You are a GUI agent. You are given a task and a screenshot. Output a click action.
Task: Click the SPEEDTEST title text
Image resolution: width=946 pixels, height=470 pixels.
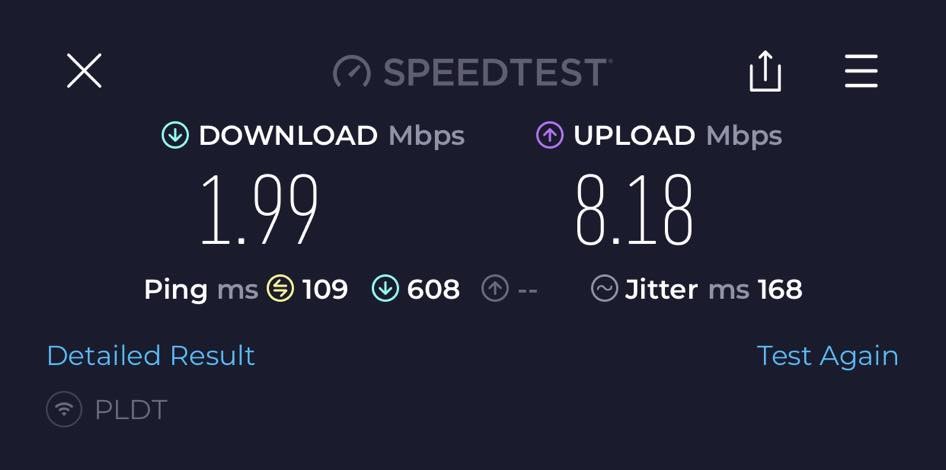[x=495, y=72]
